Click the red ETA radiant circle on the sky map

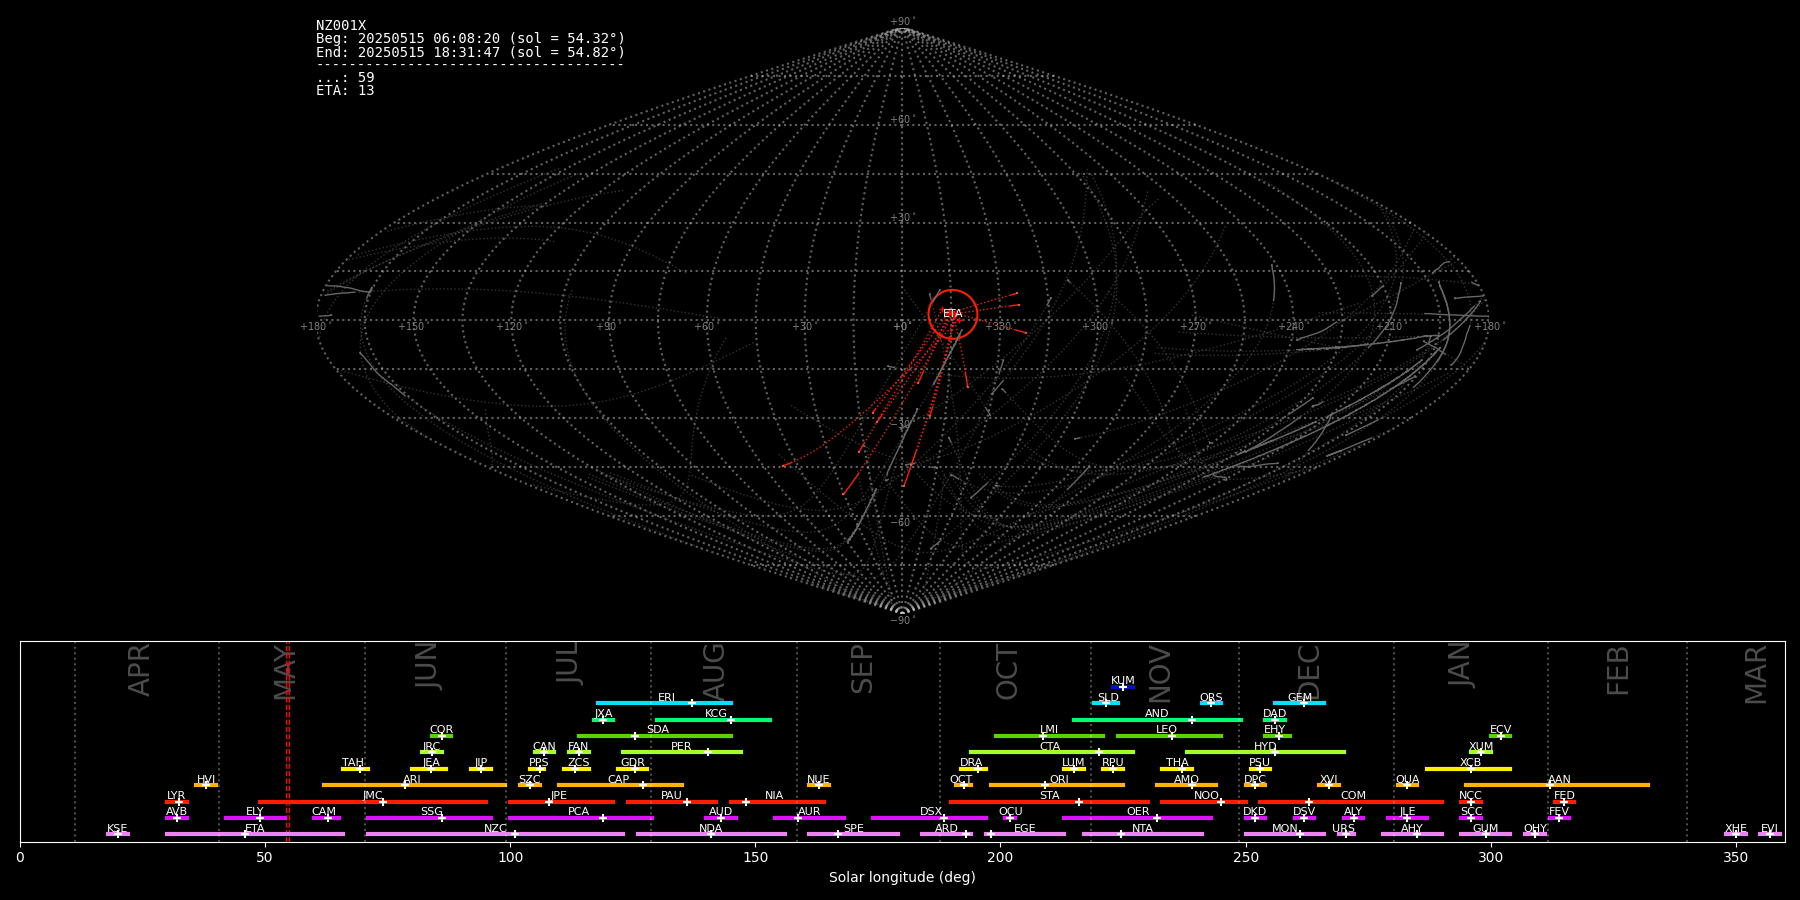point(952,314)
